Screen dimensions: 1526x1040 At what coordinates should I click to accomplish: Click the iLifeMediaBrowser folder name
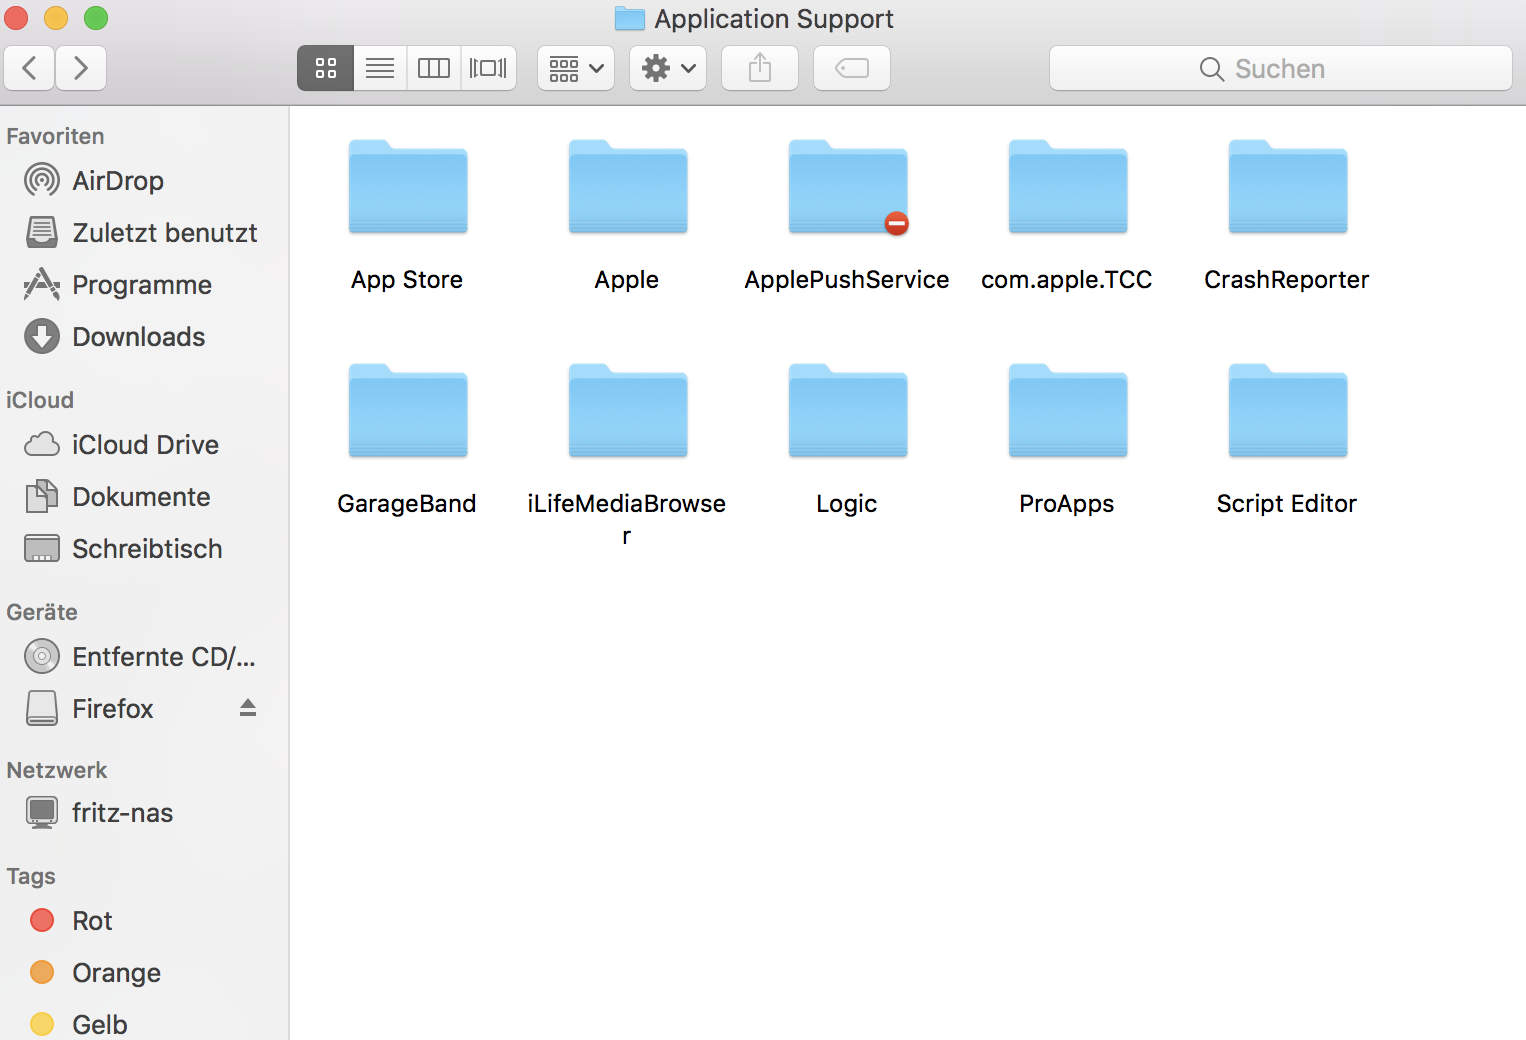pyautogui.click(x=627, y=519)
